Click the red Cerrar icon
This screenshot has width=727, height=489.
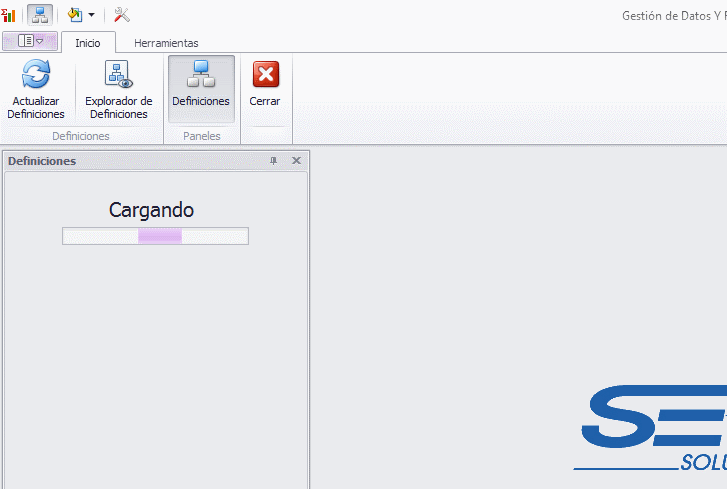[x=265, y=76]
